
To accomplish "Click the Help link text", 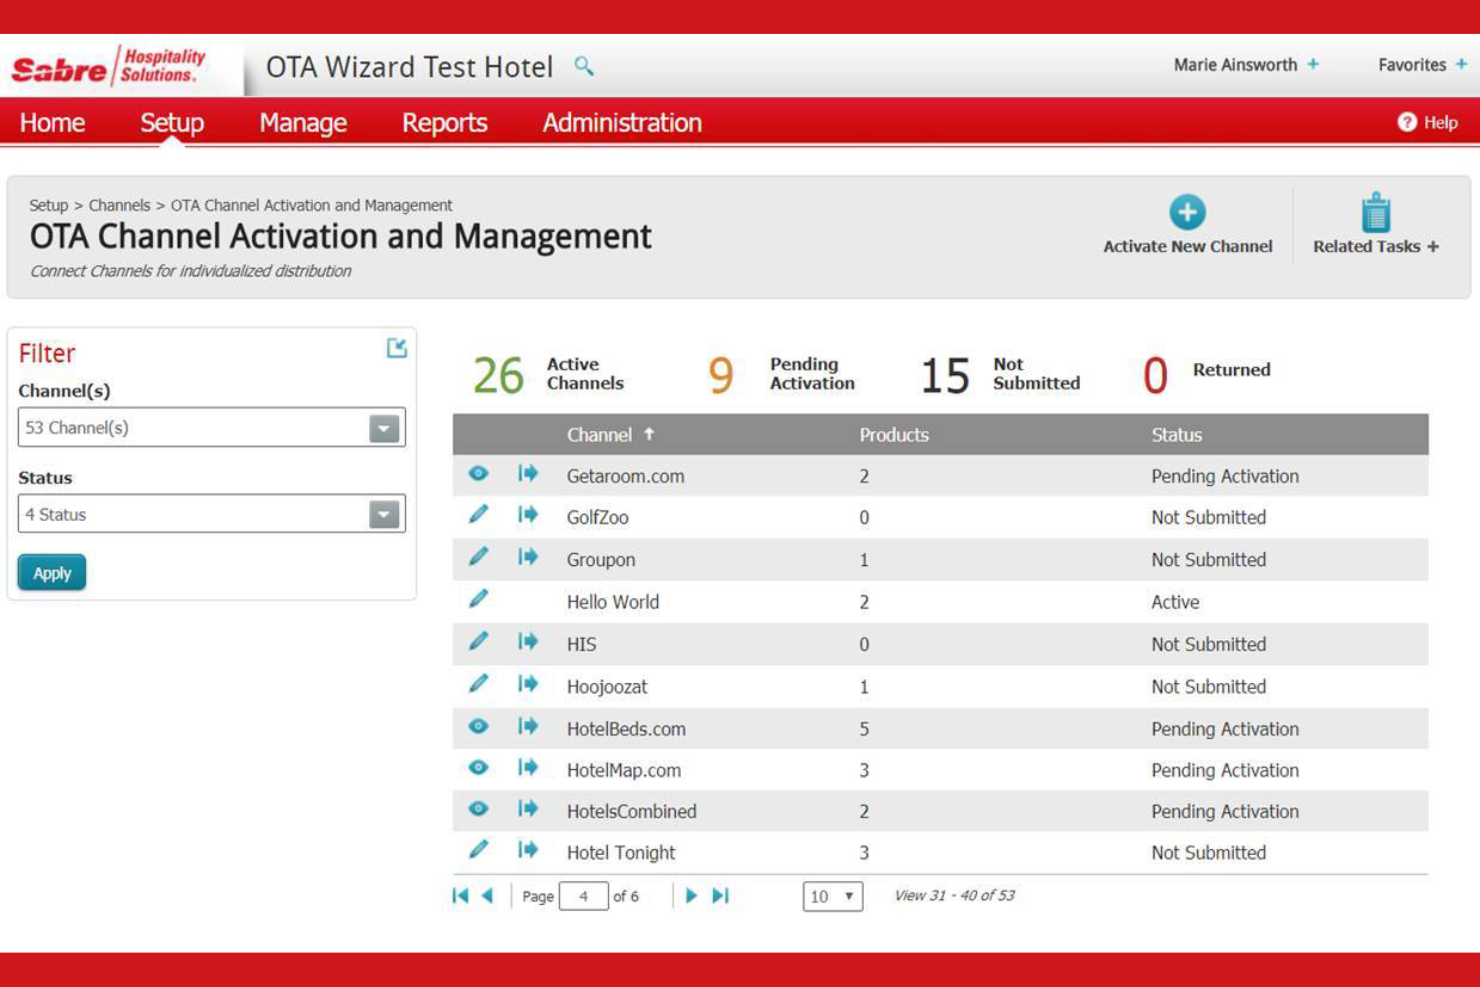I will pos(1440,122).
